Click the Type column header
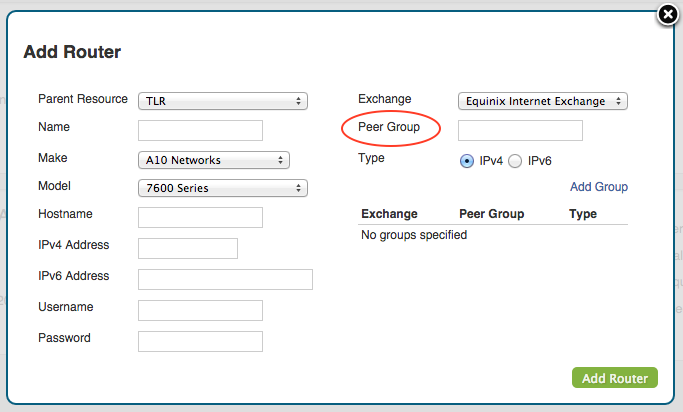This screenshot has width=683, height=412. [x=582, y=214]
